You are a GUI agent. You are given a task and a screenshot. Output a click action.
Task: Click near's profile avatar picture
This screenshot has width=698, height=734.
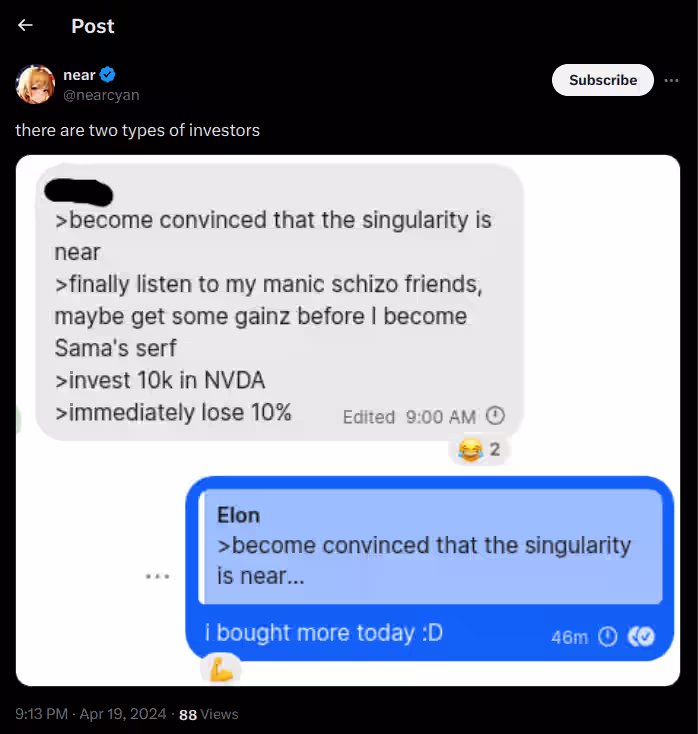click(35, 84)
